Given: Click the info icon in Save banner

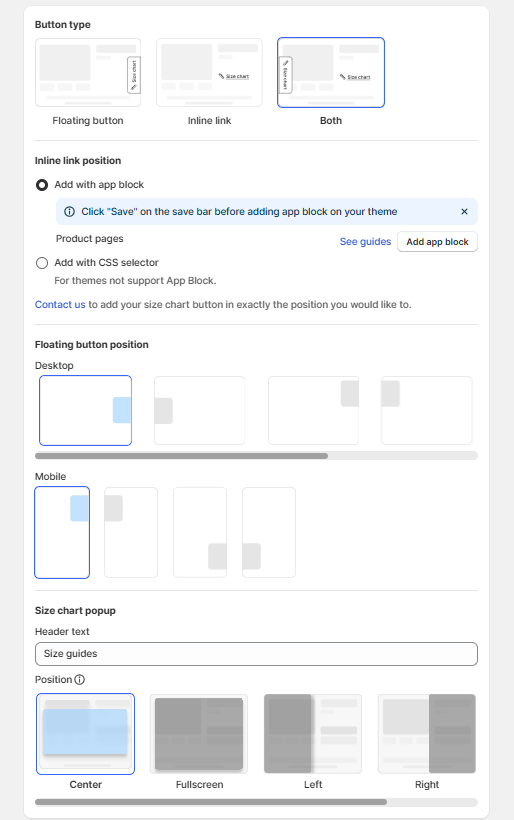Looking at the screenshot, I should tap(69, 212).
